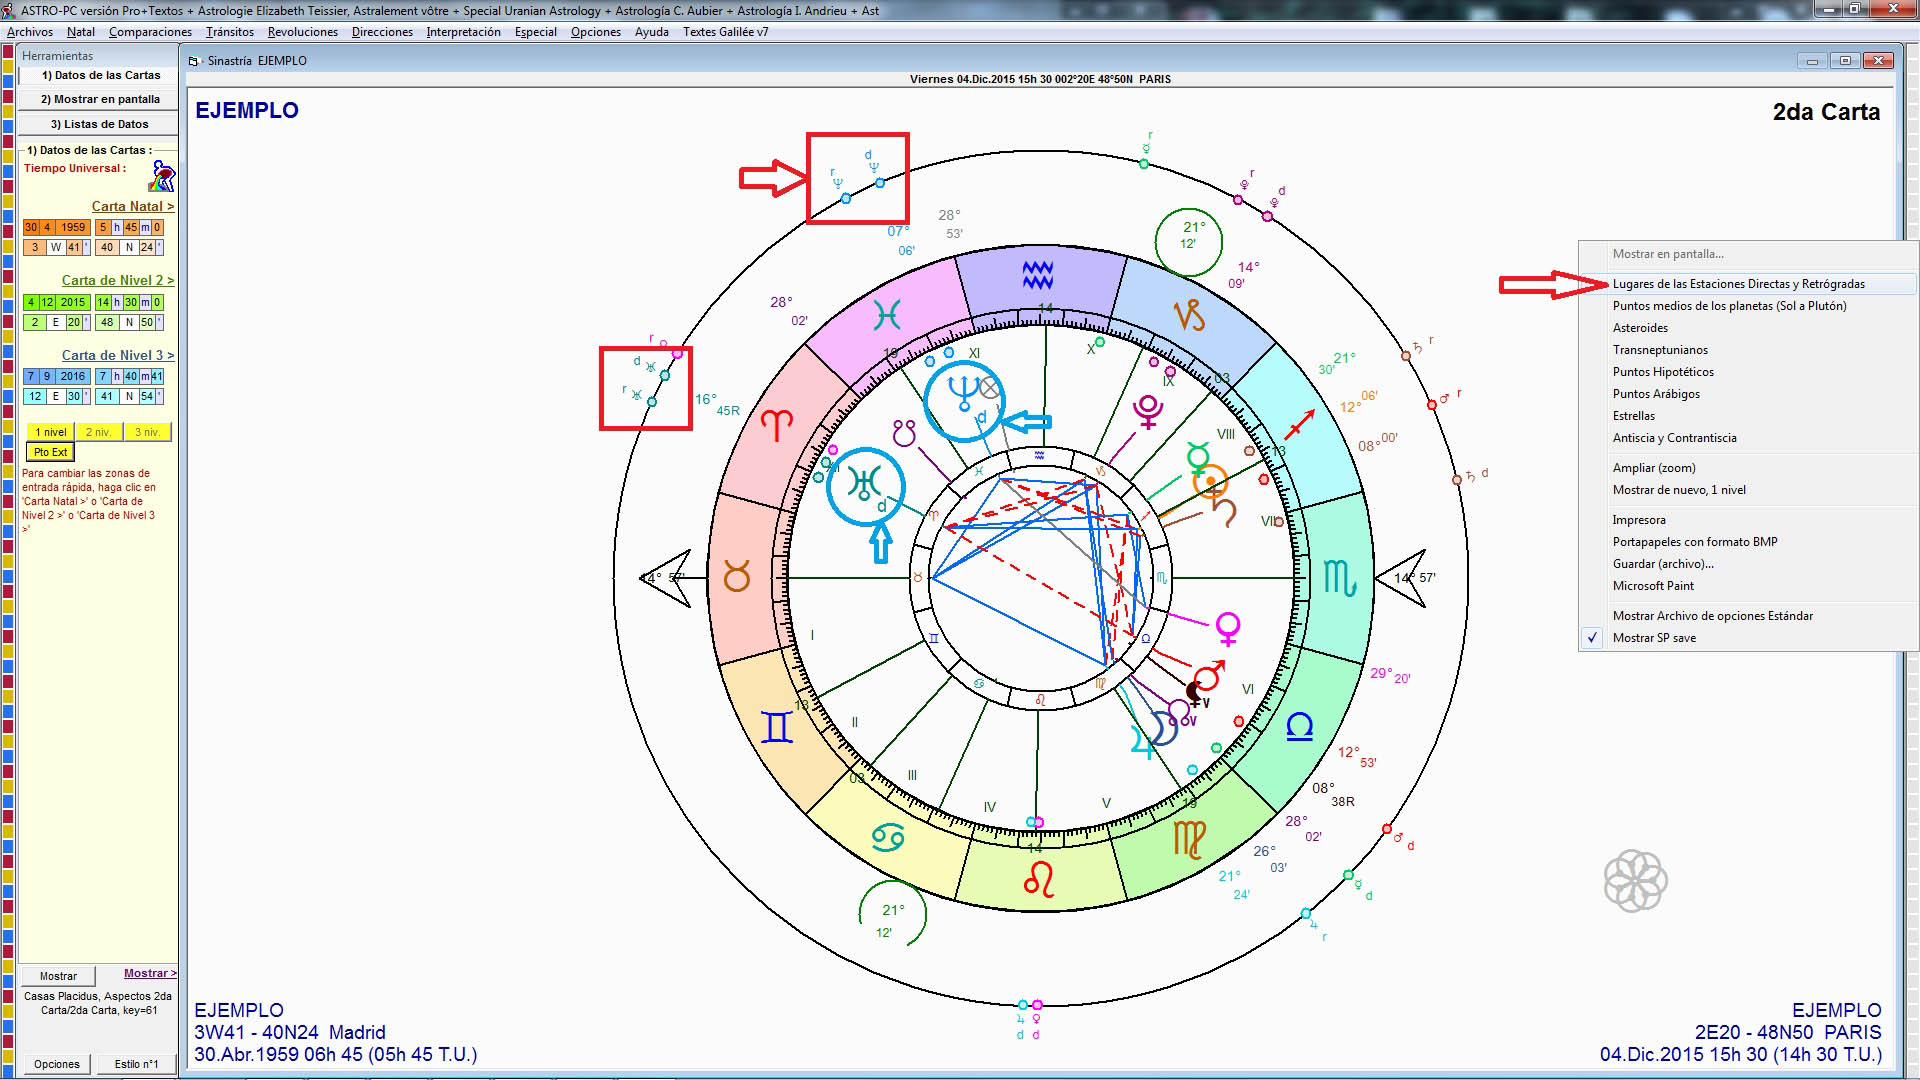Open the 'Textes Galilée v7' menu
This screenshot has width=1920, height=1080.
pyautogui.click(x=725, y=32)
